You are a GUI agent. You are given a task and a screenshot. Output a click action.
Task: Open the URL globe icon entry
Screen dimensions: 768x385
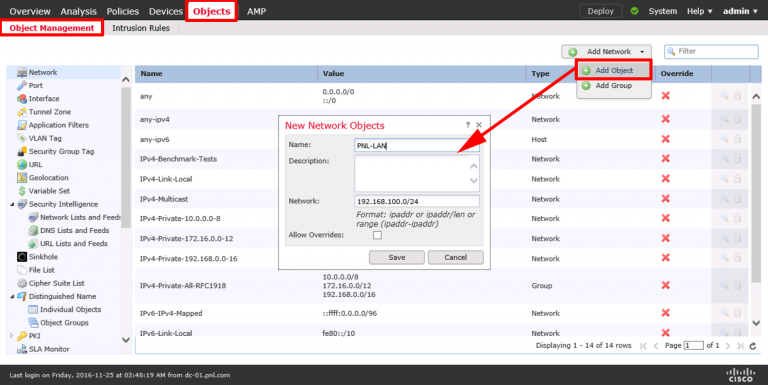point(22,165)
